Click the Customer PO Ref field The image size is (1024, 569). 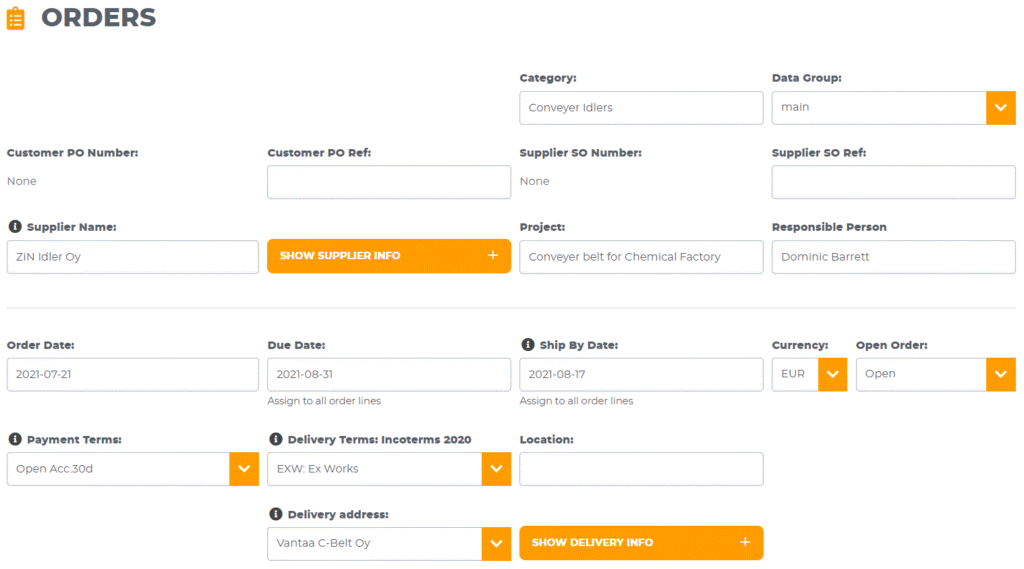[x=388, y=182]
